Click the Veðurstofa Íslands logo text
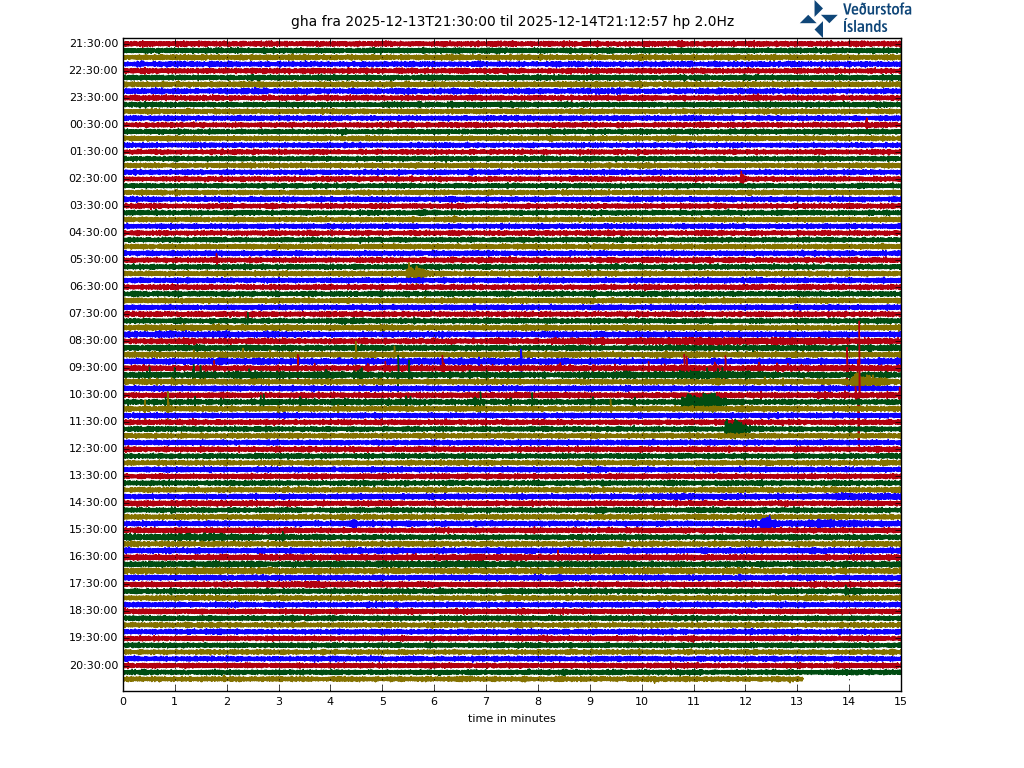This screenshot has height=768, width=1024. coord(876,18)
